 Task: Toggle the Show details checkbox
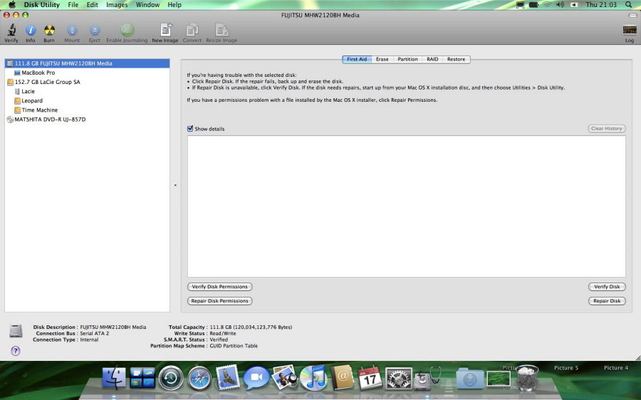click(x=190, y=128)
